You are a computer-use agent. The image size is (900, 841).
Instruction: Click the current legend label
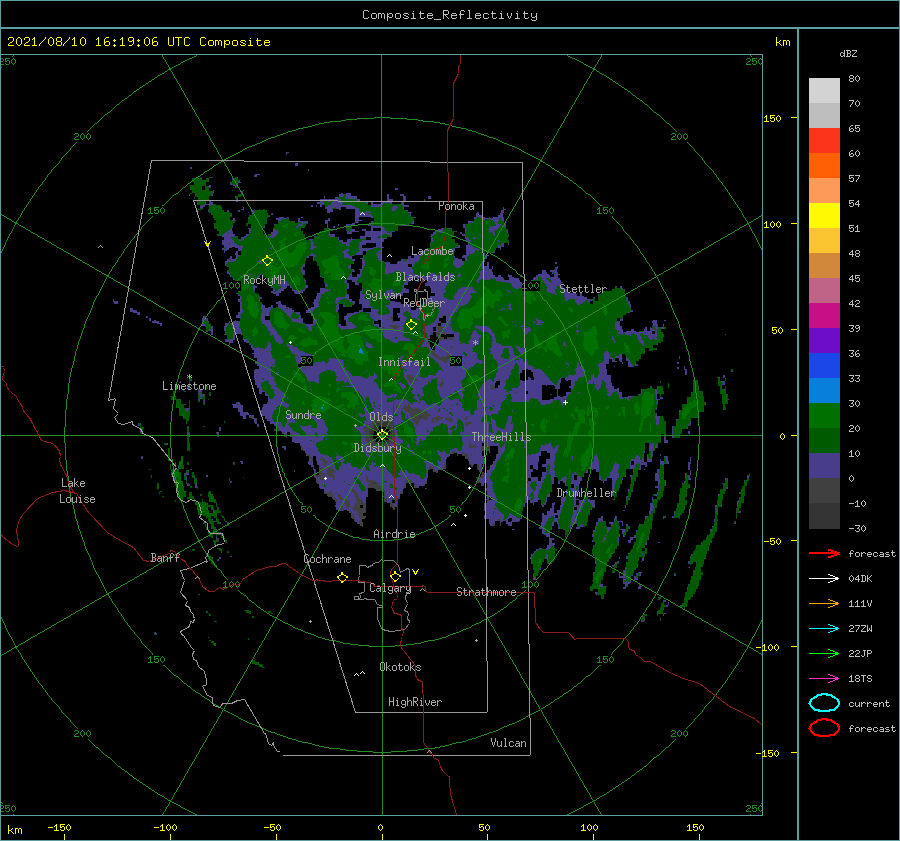click(x=869, y=703)
